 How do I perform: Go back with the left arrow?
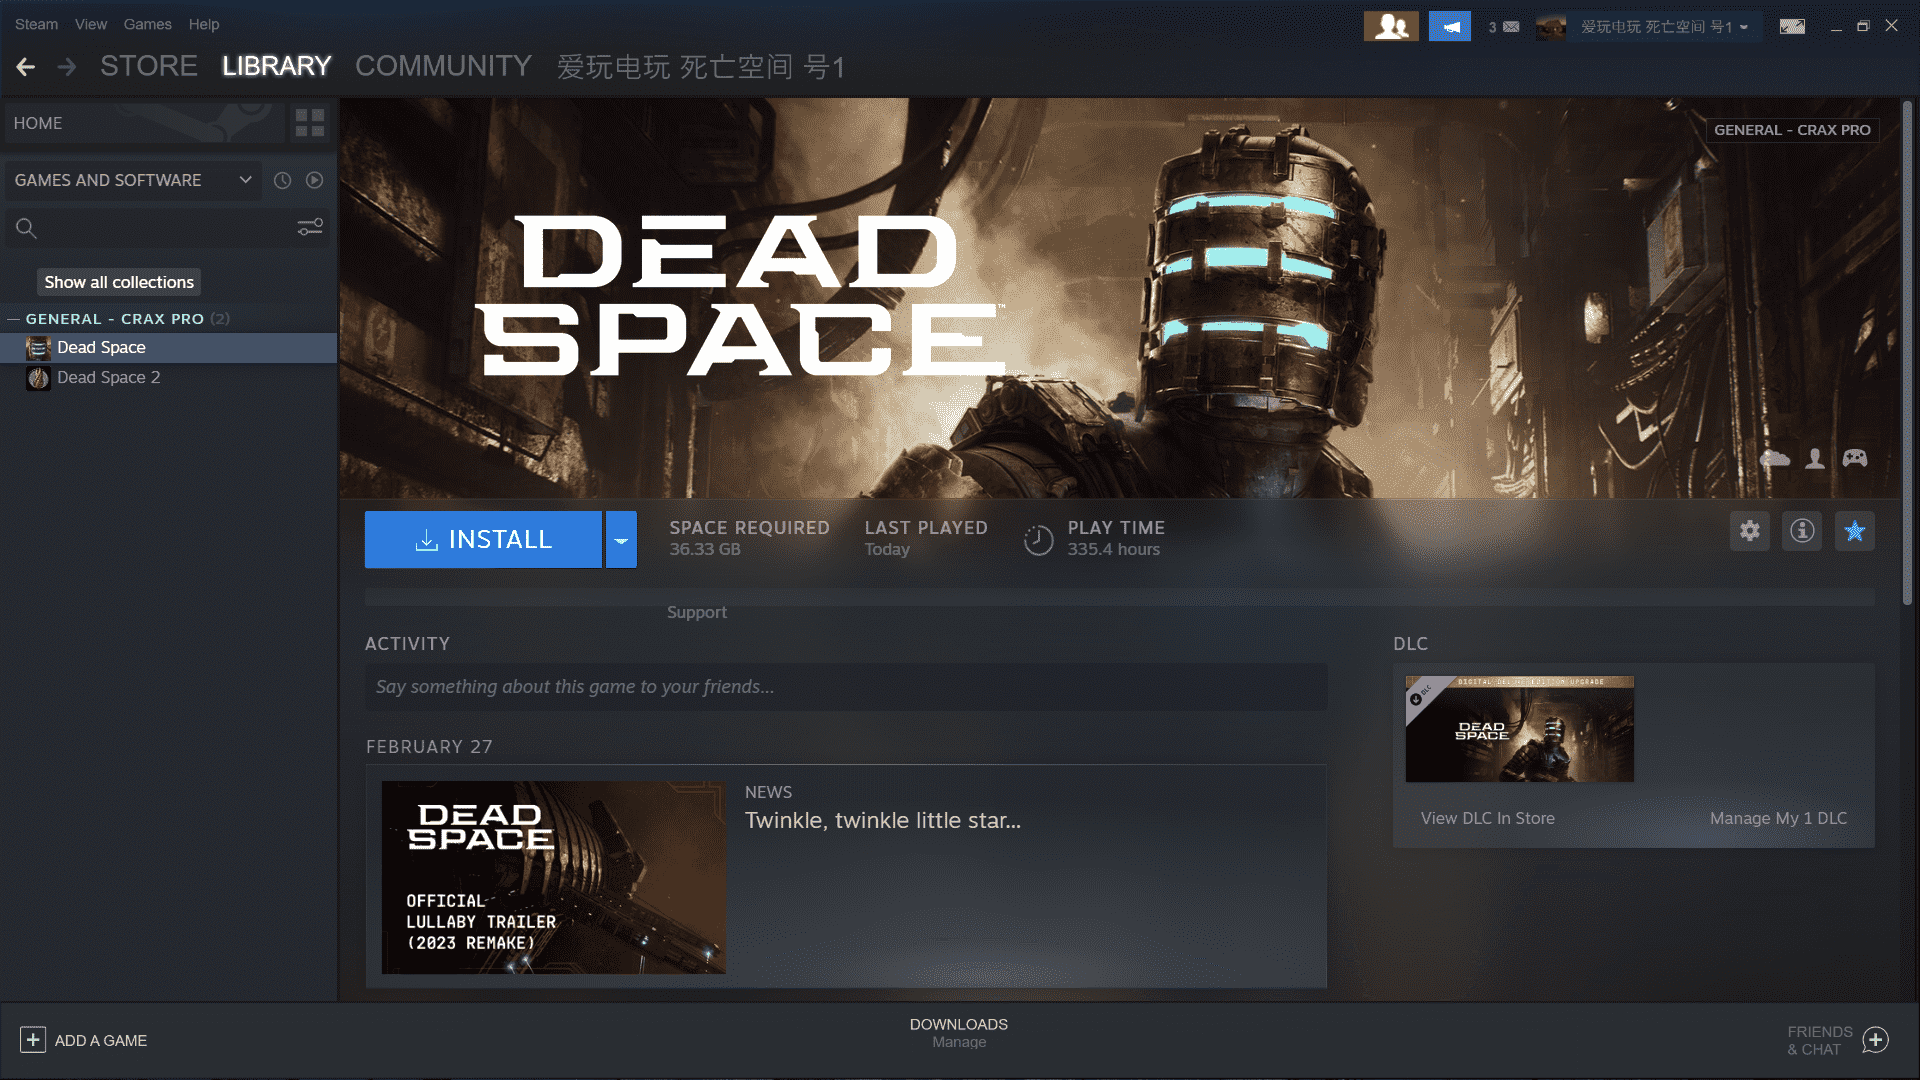tap(26, 67)
